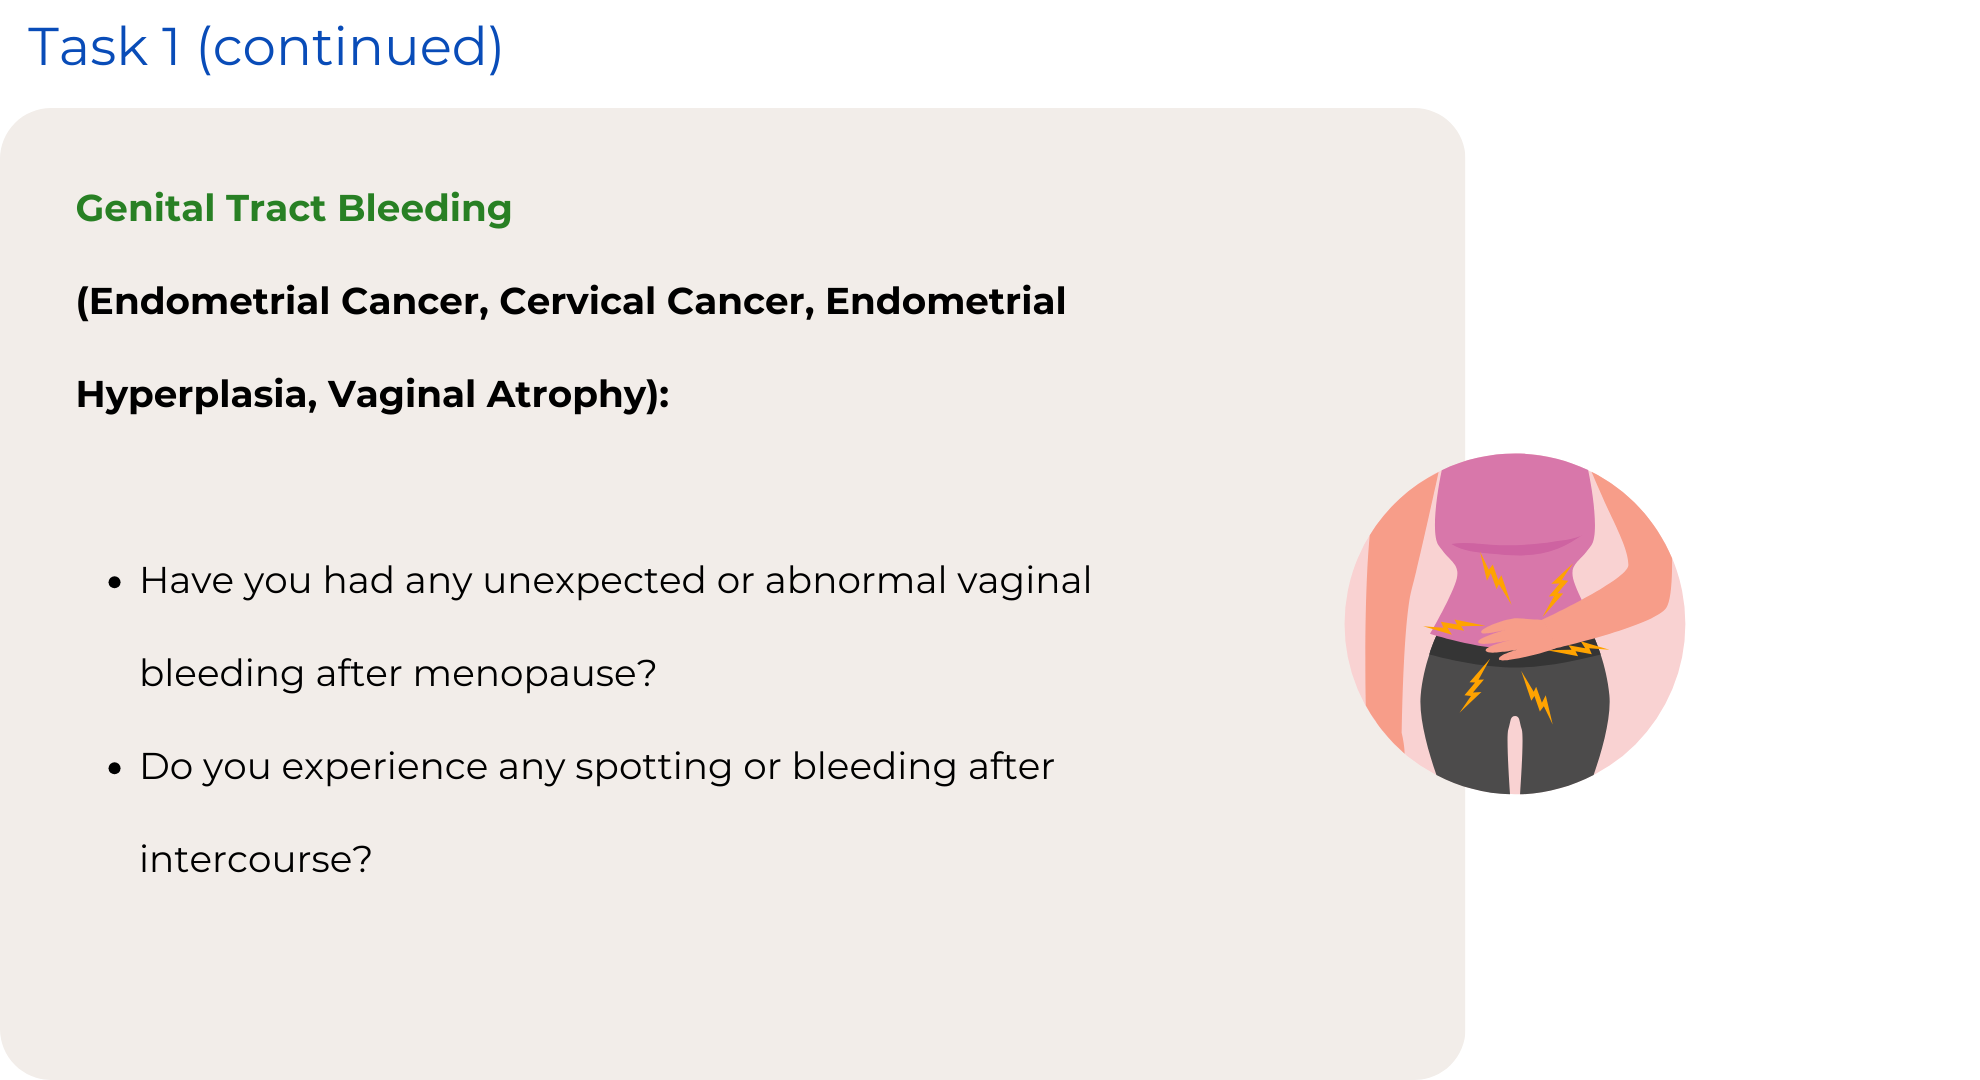Click the lightning bolt on the right pant leg
1980x1080 pixels.
(x=1536, y=695)
